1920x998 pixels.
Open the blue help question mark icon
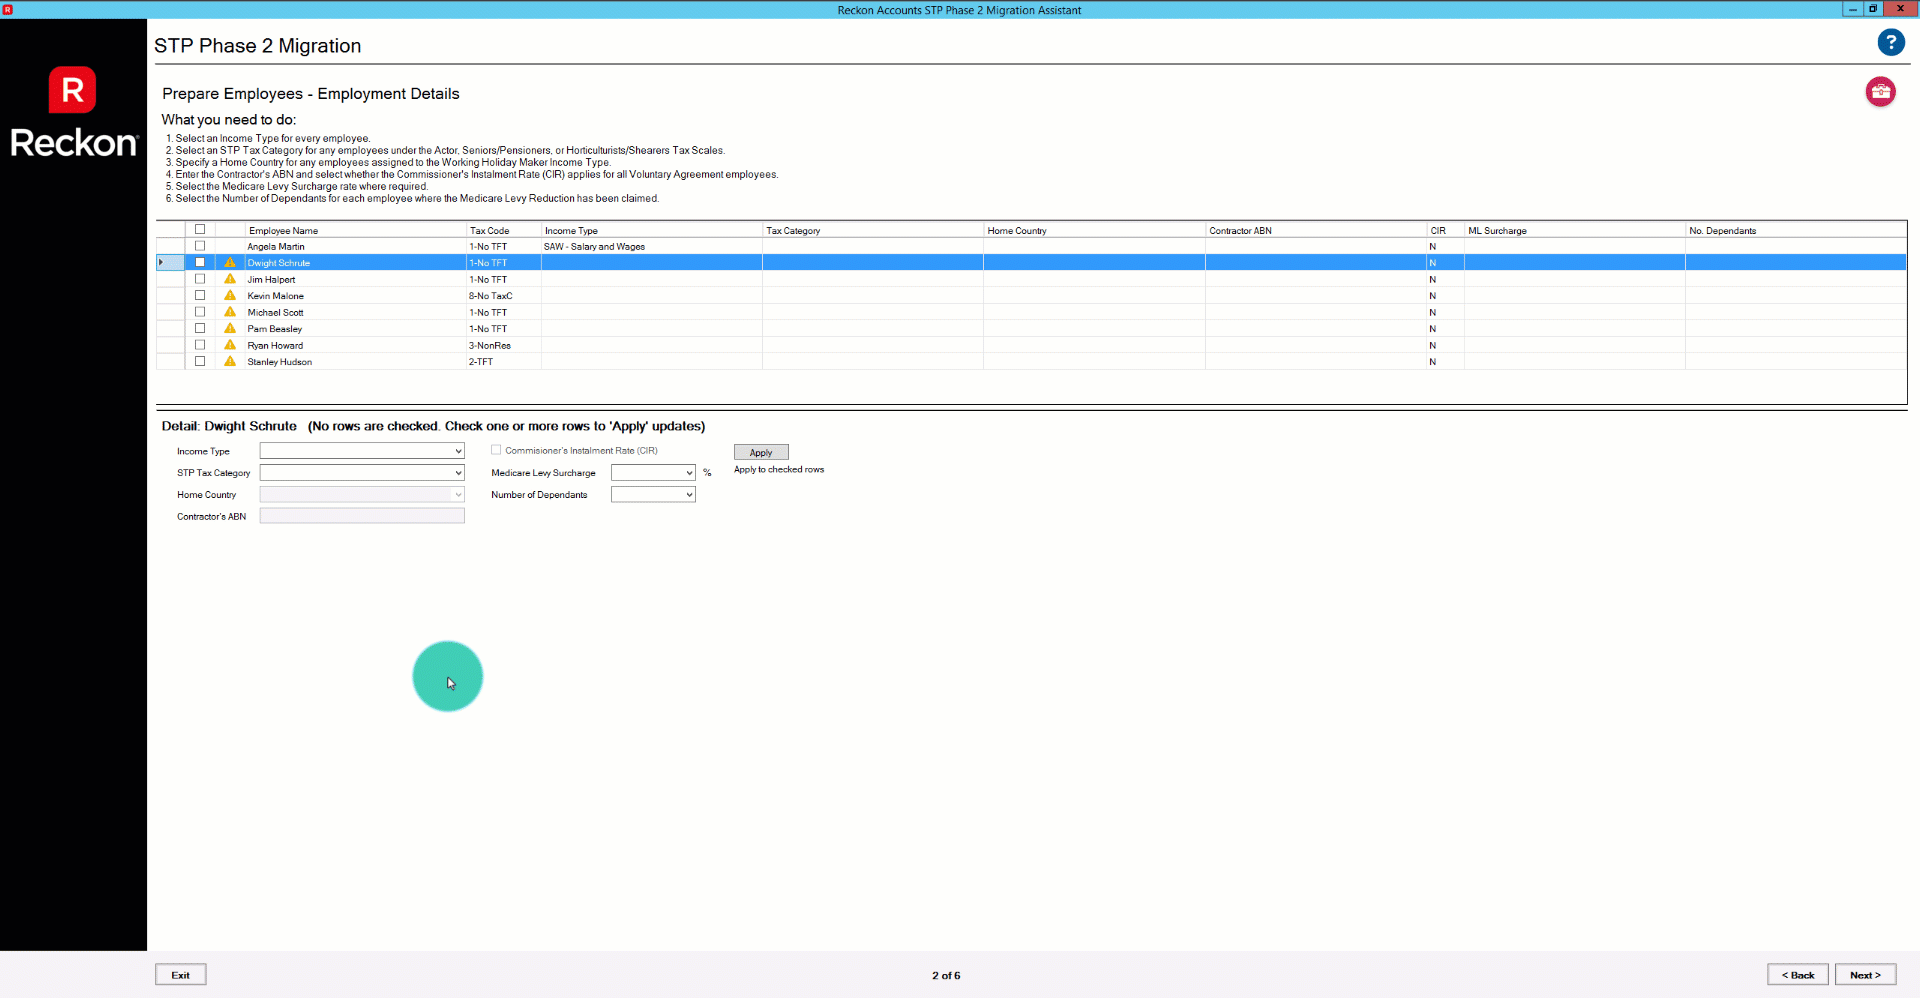(x=1890, y=42)
